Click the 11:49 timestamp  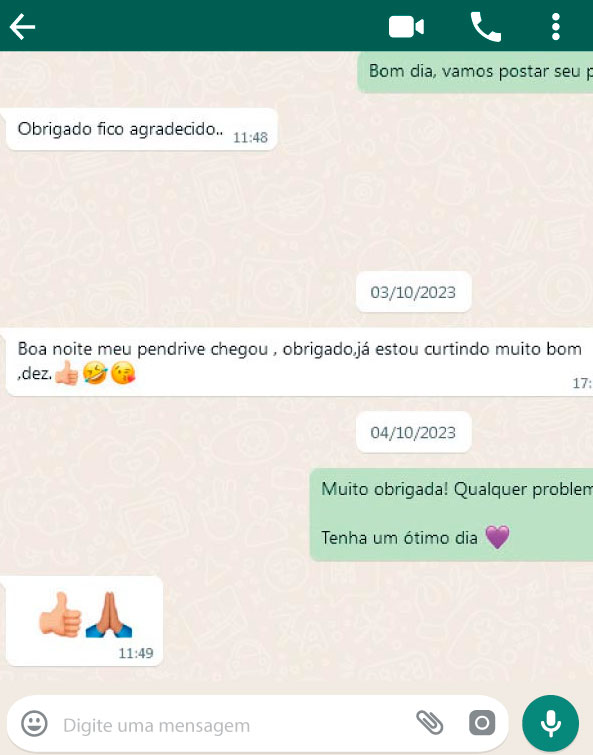click(136, 653)
